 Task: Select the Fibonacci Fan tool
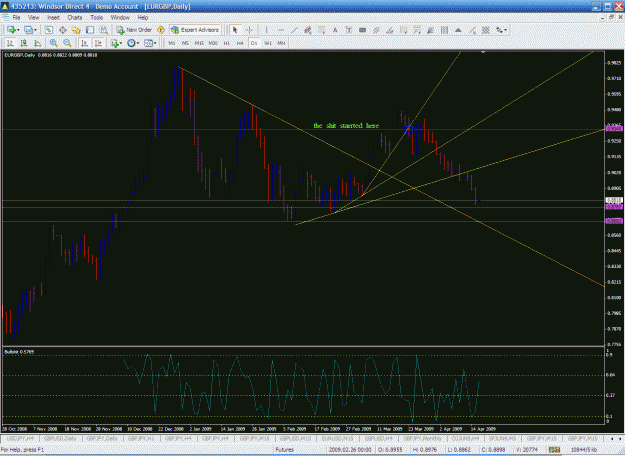431,30
